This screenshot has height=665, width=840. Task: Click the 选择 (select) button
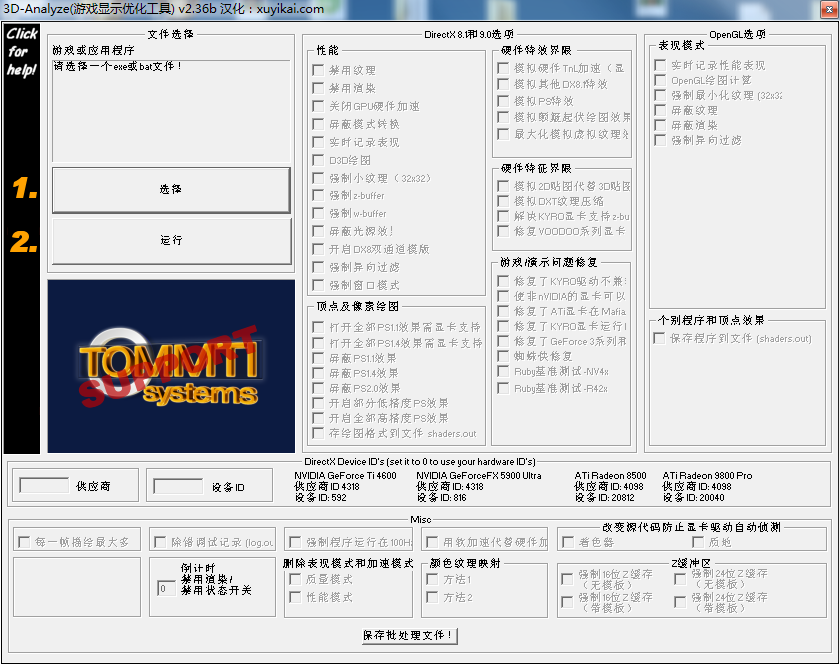171,190
